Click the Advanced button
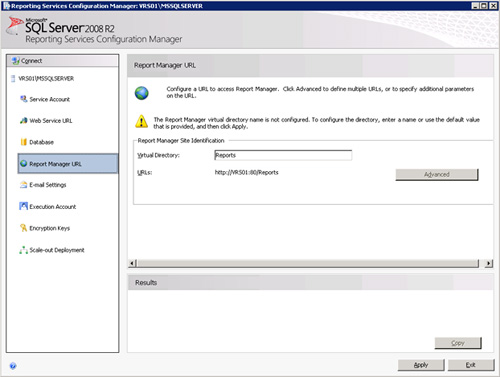The image size is (500, 377). click(437, 174)
